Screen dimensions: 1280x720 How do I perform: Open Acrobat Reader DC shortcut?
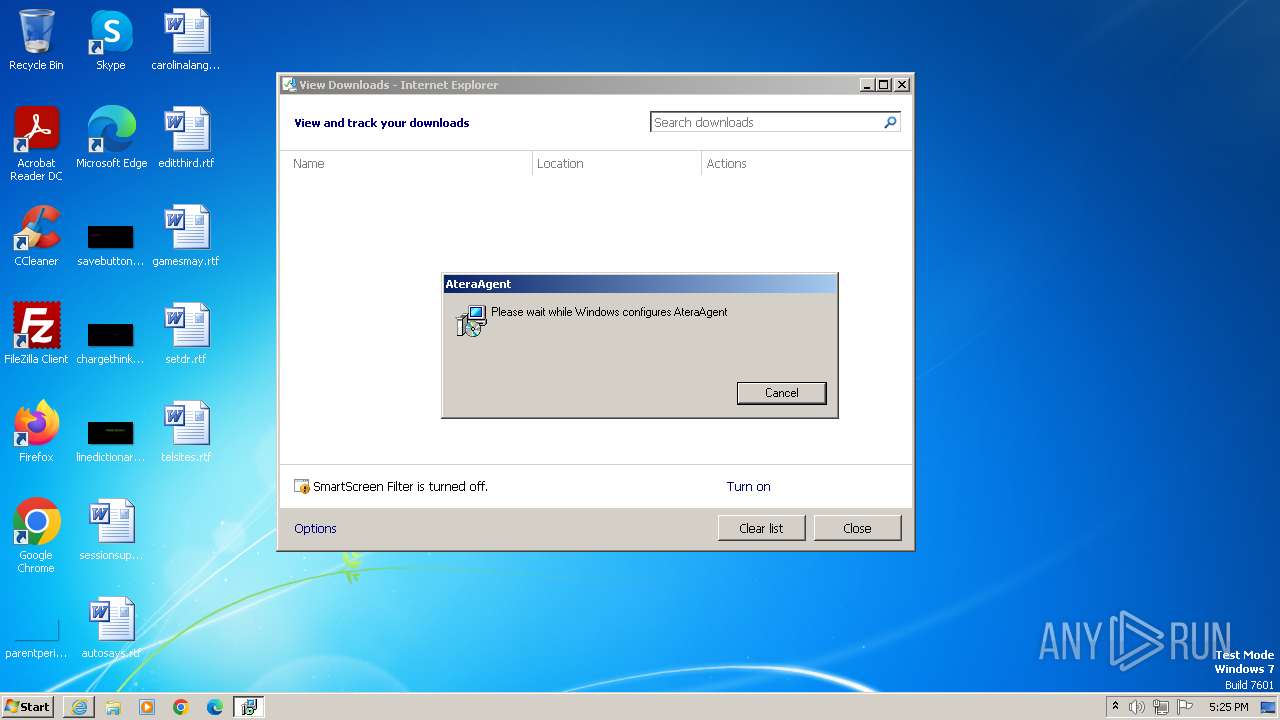click(36, 144)
